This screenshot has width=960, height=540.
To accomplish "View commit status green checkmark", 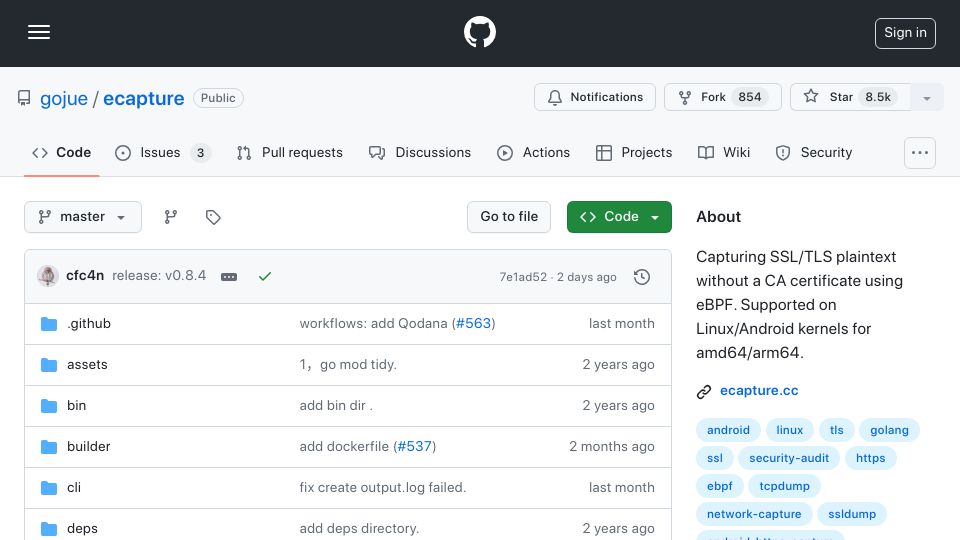I will (264, 277).
